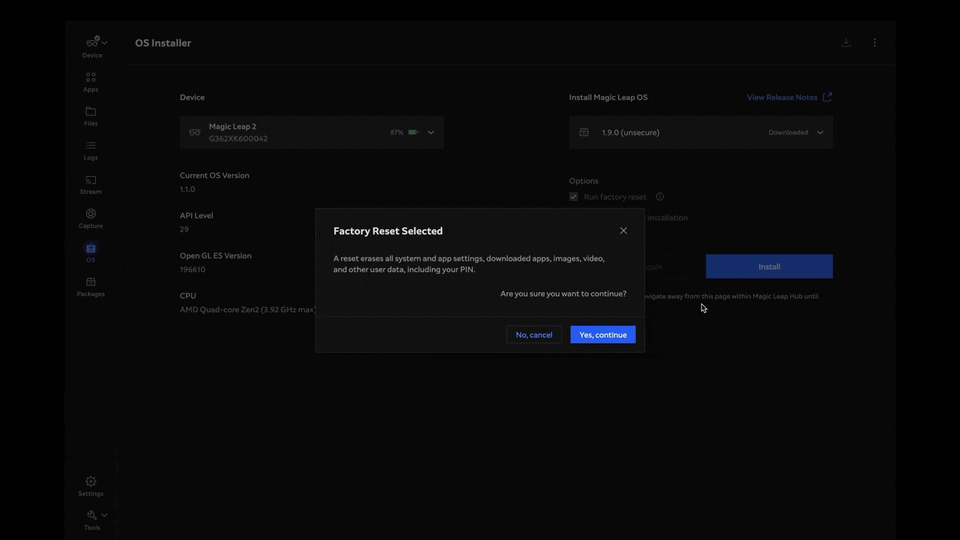The width and height of the screenshot is (960, 540).
Task: Click the package icon beside 1.9.0 (unsecure)
Action: tap(584, 132)
